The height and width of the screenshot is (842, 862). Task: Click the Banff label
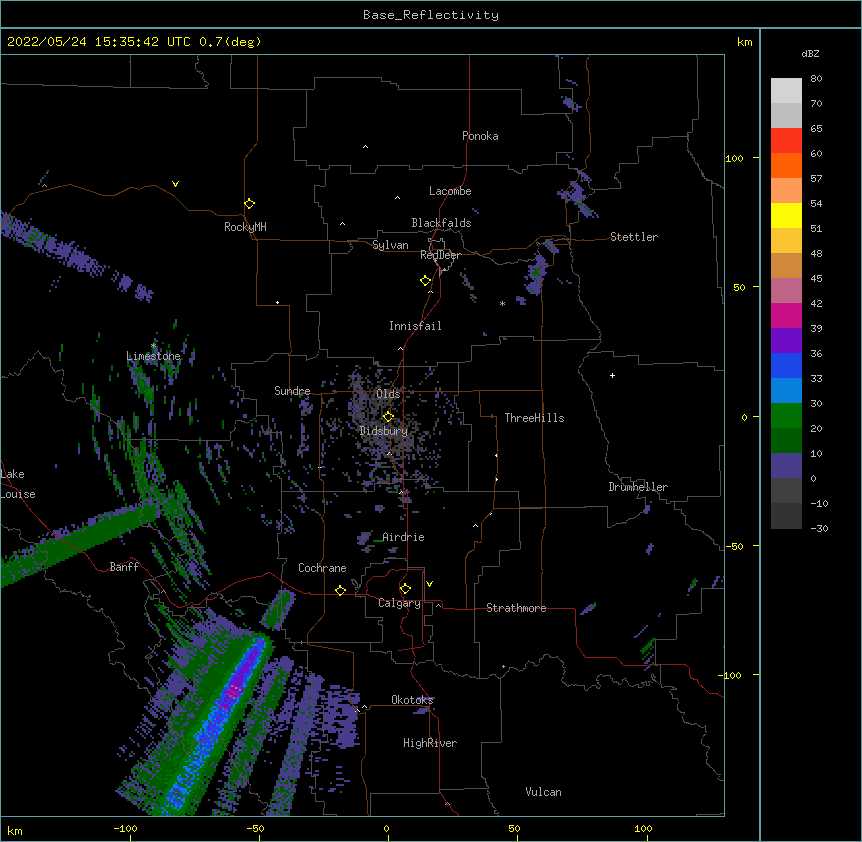coord(124,567)
